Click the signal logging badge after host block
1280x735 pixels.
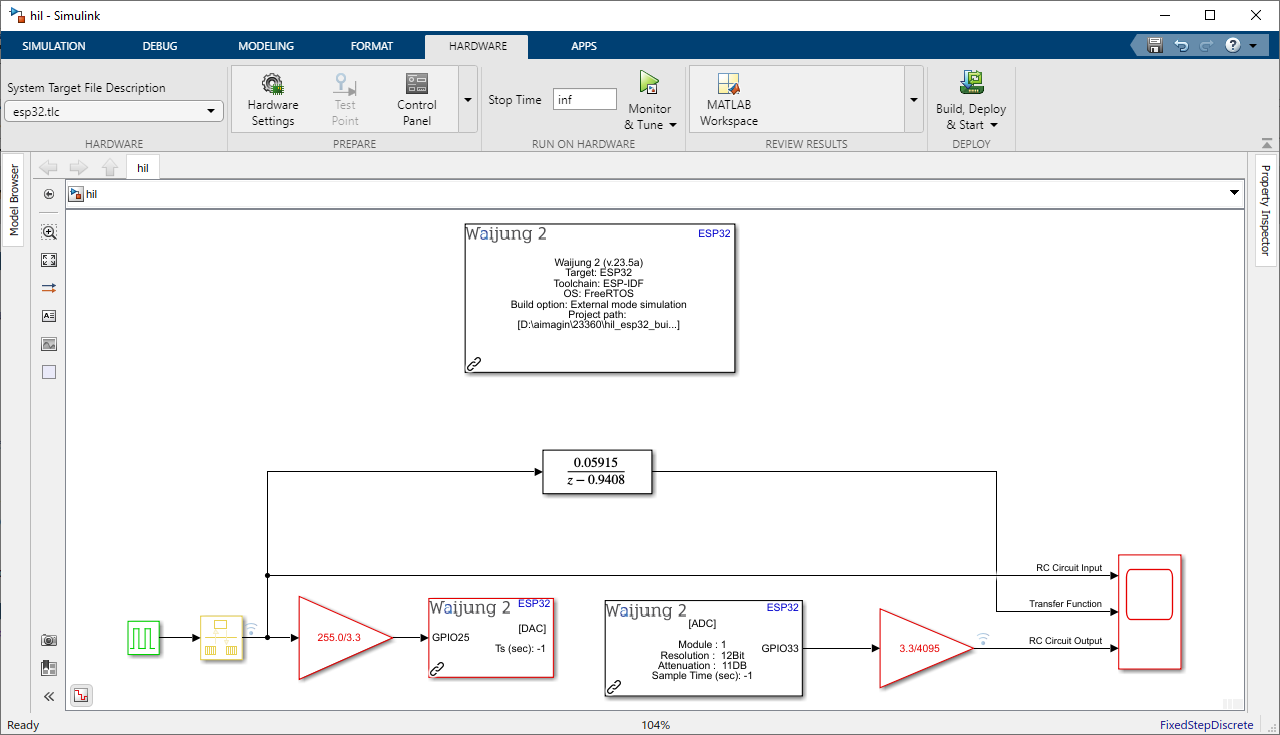(253, 628)
